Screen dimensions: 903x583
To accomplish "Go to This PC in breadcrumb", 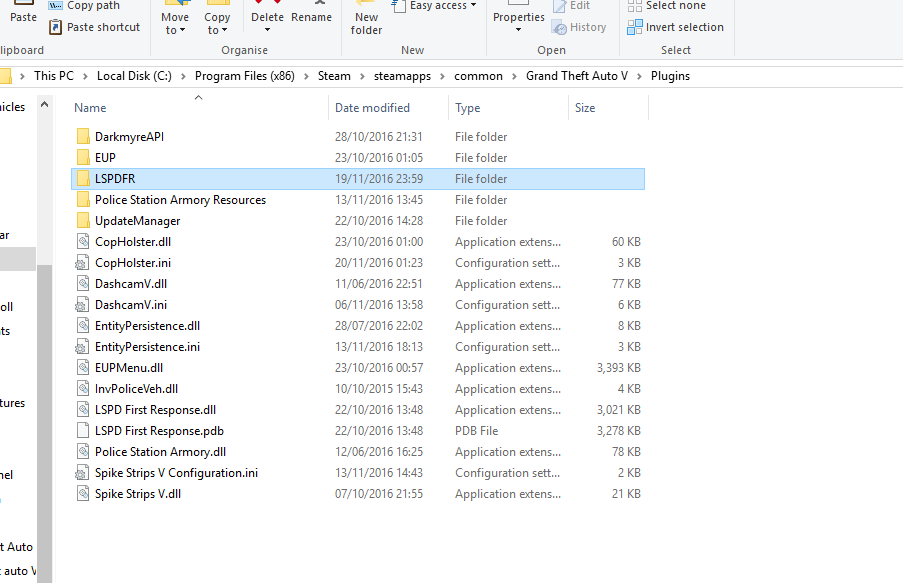I will (x=54, y=76).
